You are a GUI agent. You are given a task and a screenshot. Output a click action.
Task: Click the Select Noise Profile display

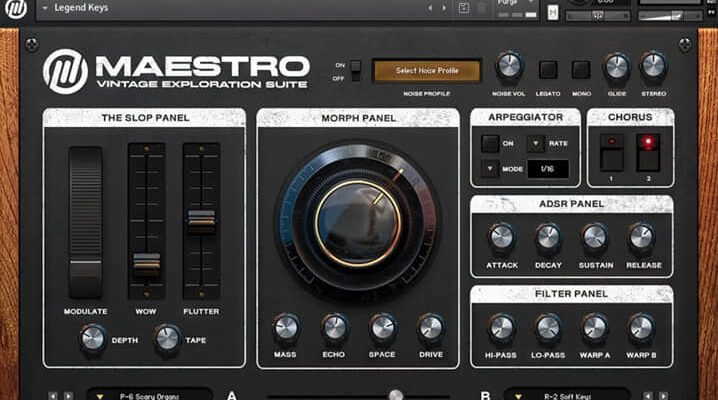click(x=427, y=71)
